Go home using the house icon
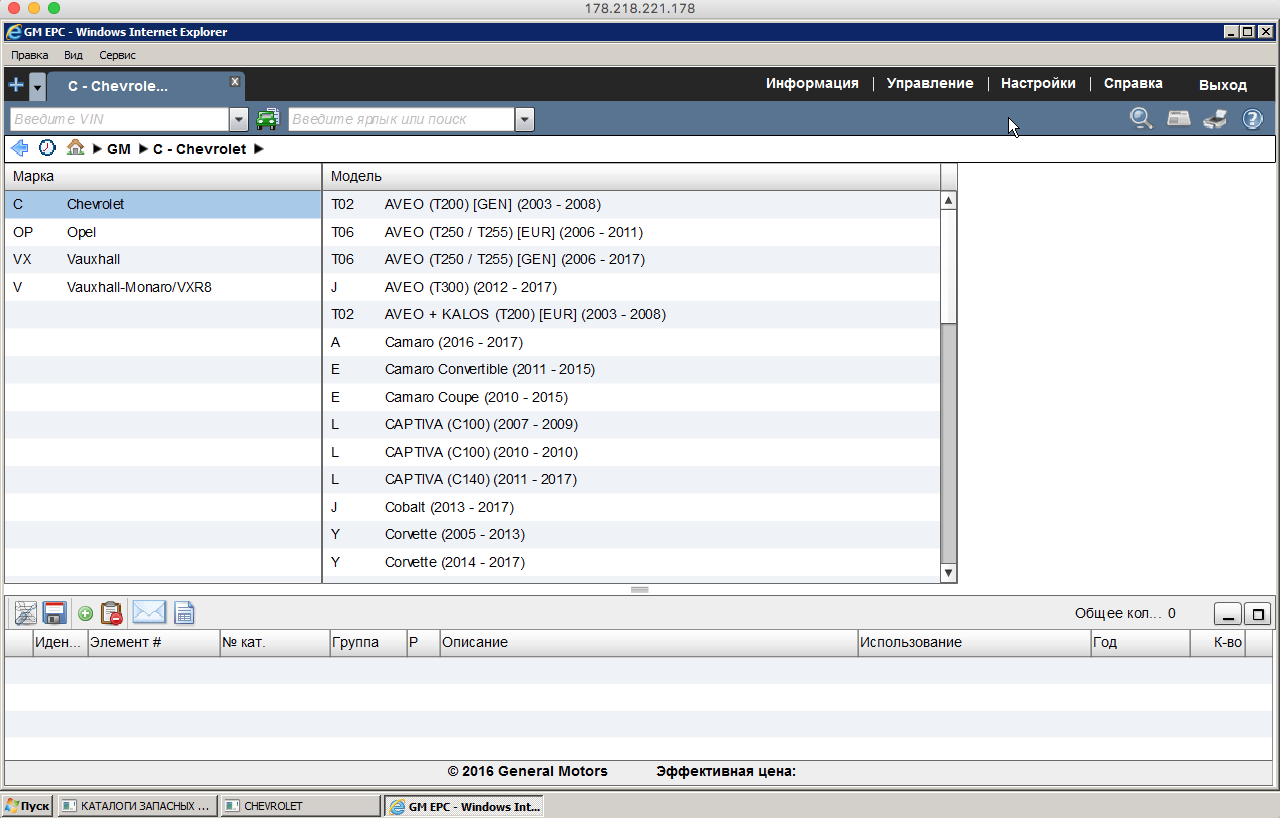Screen dimensions: 1280x818 tap(75, 148)
